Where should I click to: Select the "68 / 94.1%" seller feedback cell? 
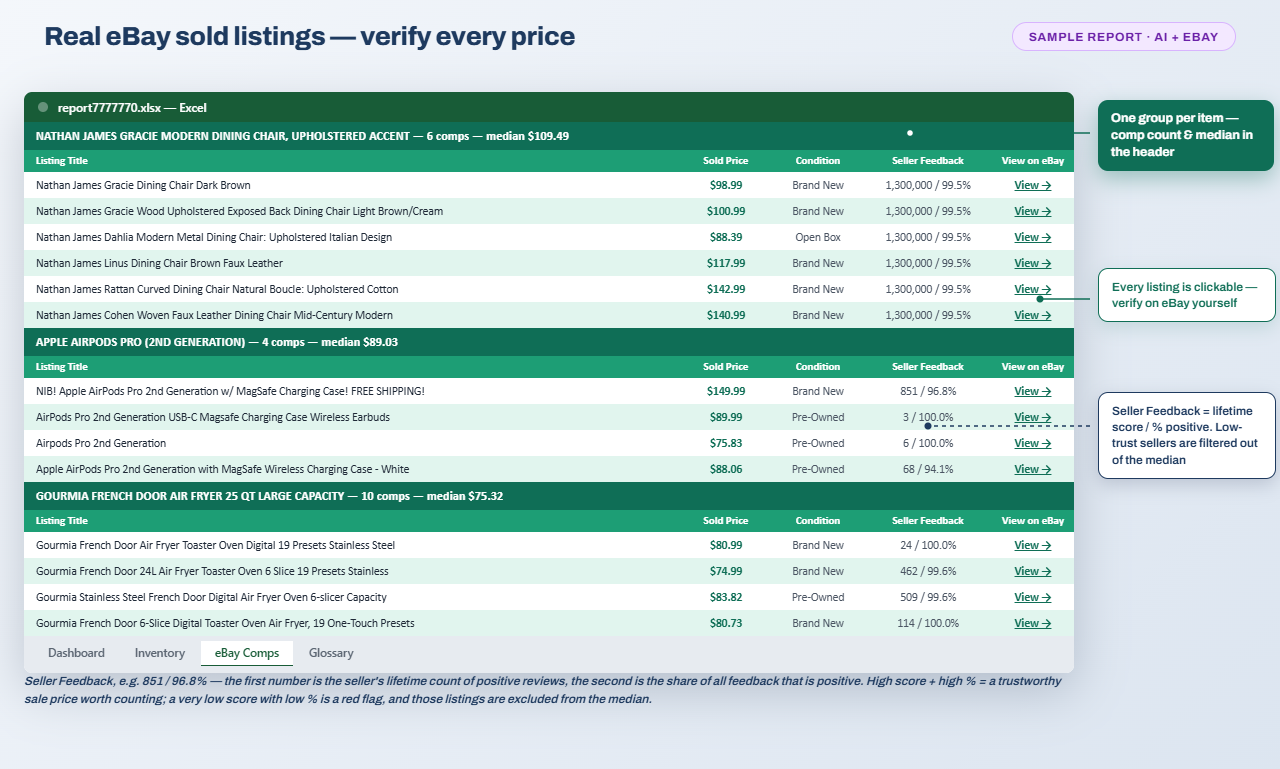(928, 469)
